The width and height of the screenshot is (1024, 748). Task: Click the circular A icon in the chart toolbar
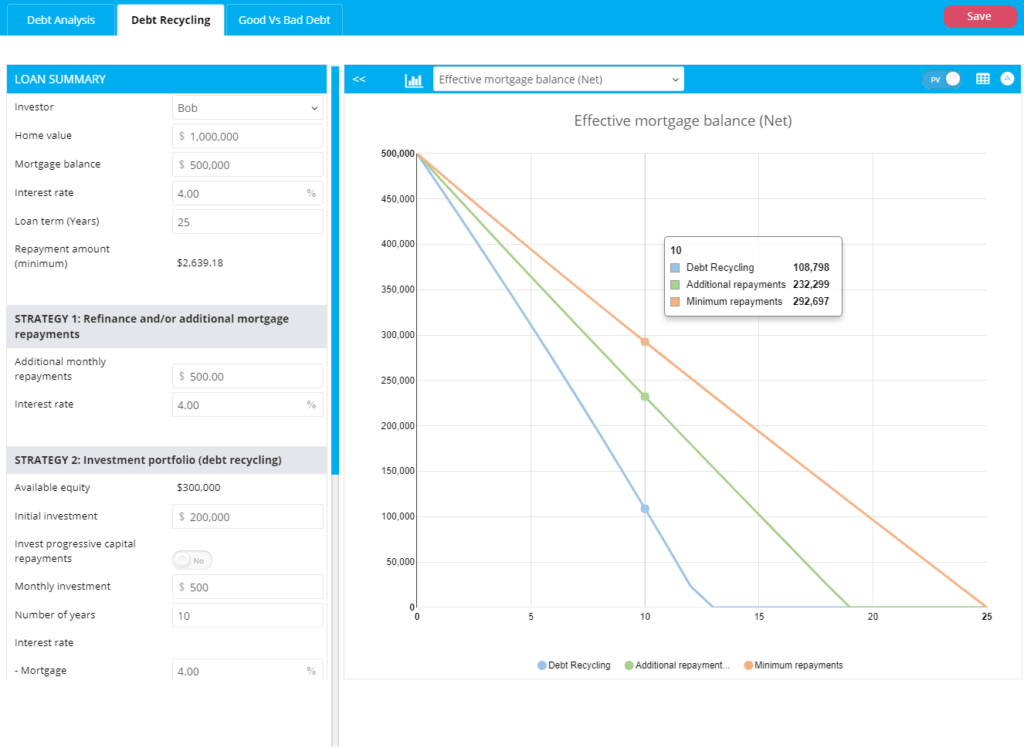click(1009, 78)
